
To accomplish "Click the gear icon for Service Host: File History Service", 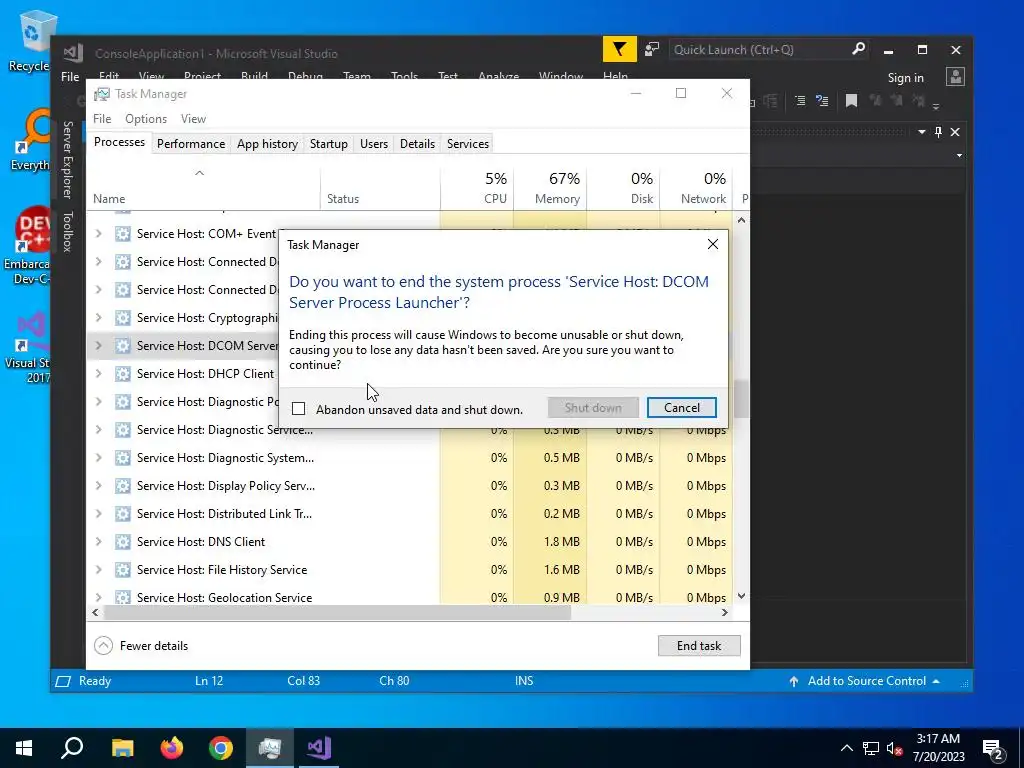I will (123, 569).
